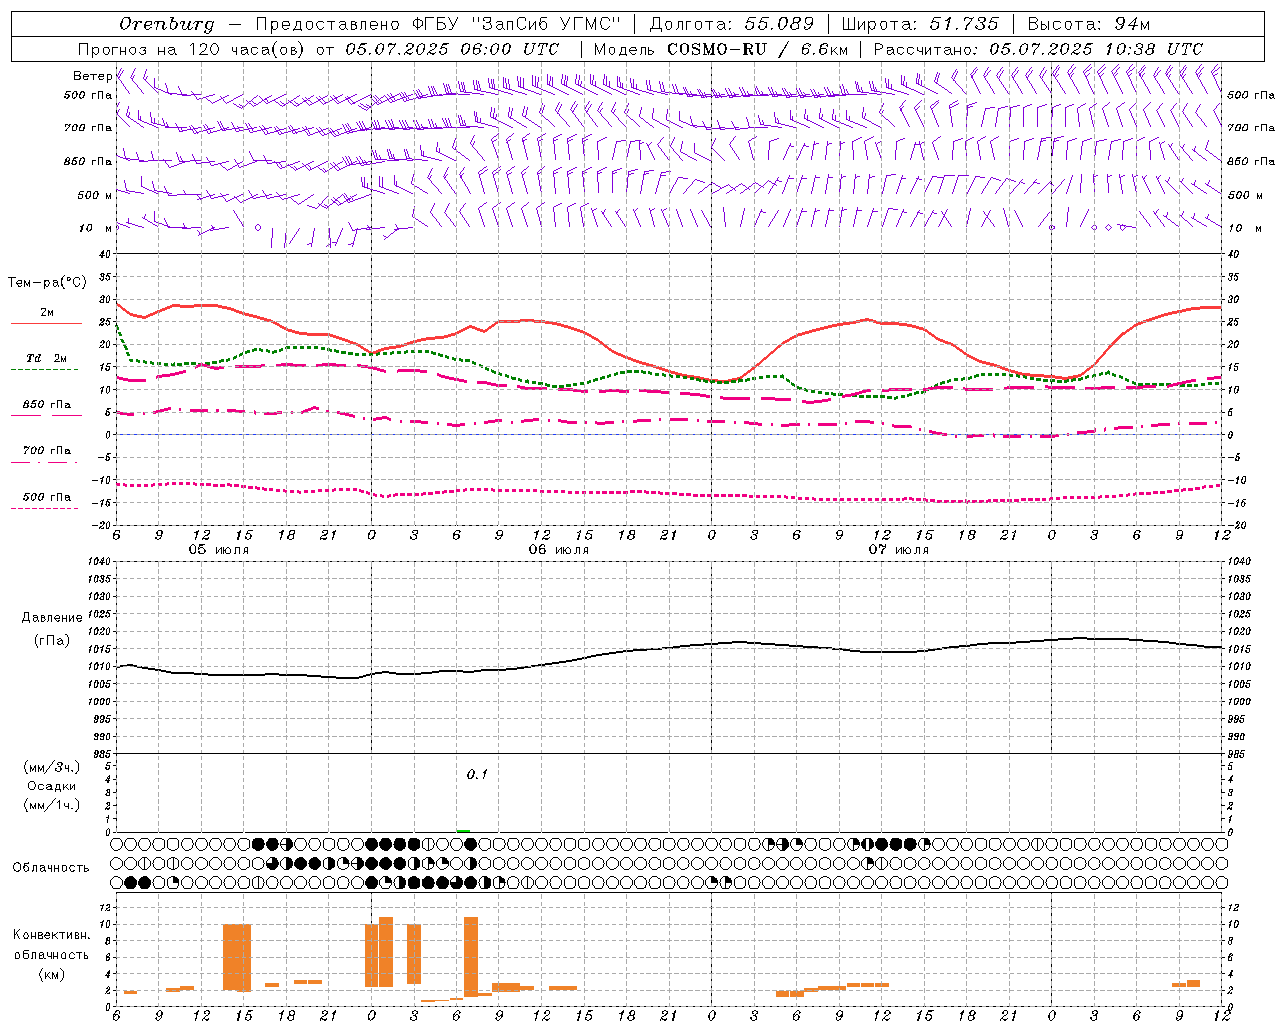The height and width of the screenshot is (1024, 1280).
Task: Select the 'Предоставлено ФГБУ "ЗапСиб УГМС"' provider text
Action: point(438,24)
